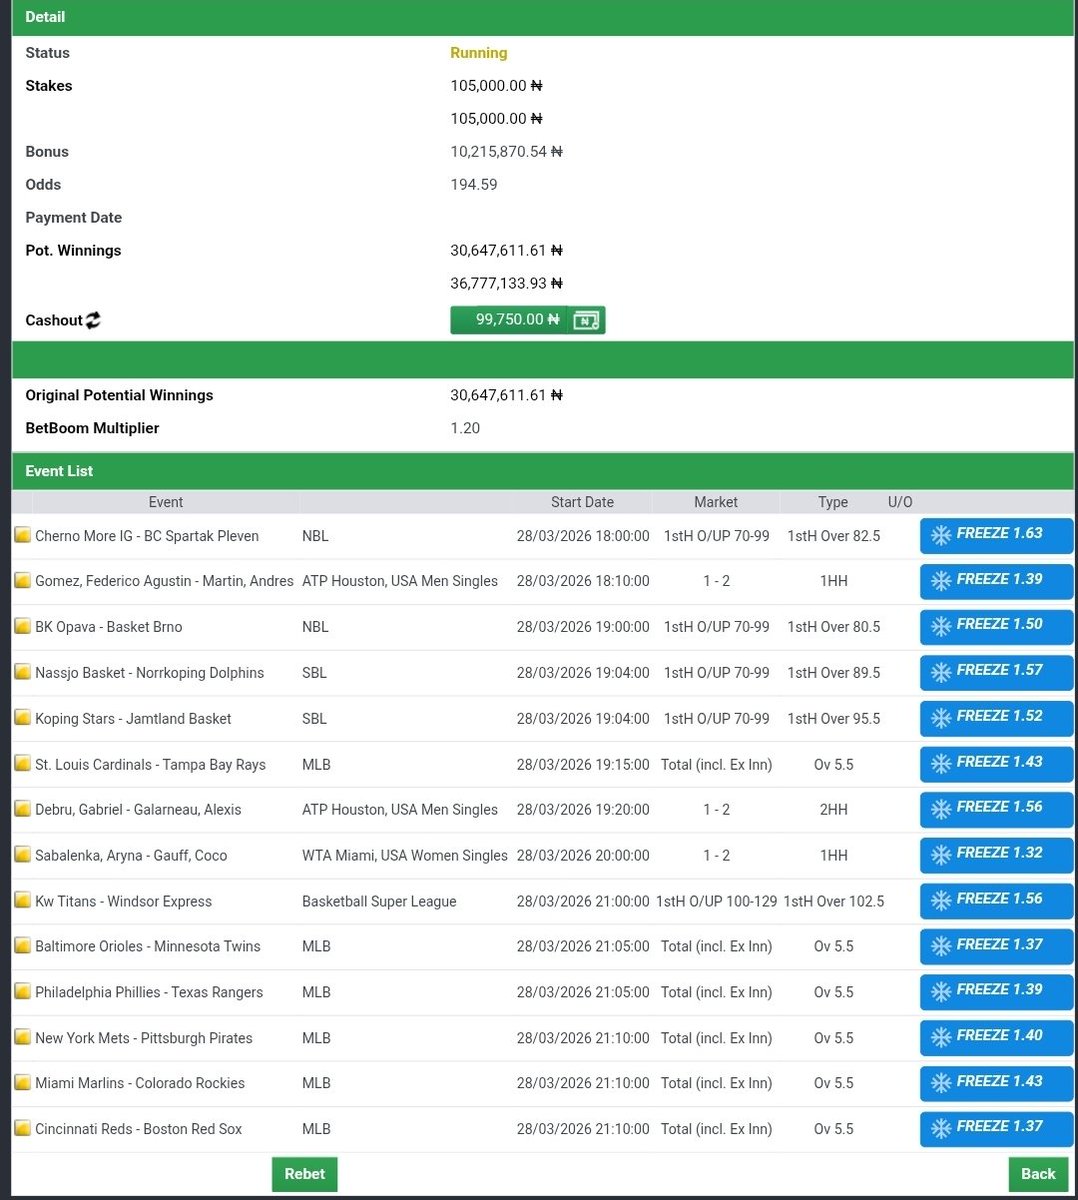The width and height of the screenshot is (1078, 1200).
Task: Freeze Cherno More IG bet at 1.63
Action: point(996,535)
